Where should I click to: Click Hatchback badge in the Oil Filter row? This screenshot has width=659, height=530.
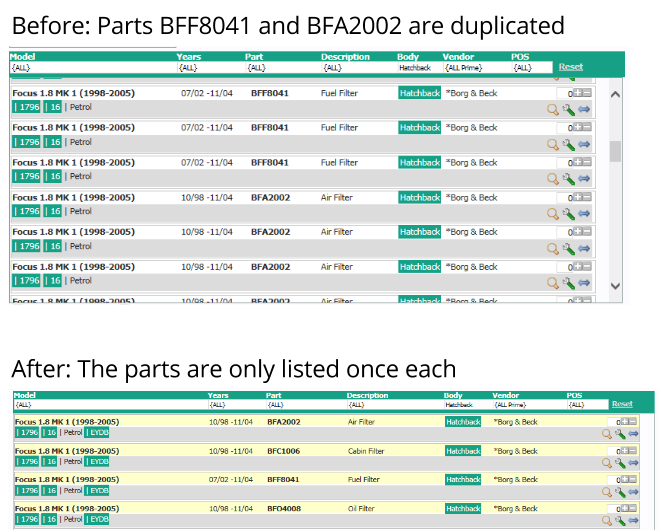[462, 507]
